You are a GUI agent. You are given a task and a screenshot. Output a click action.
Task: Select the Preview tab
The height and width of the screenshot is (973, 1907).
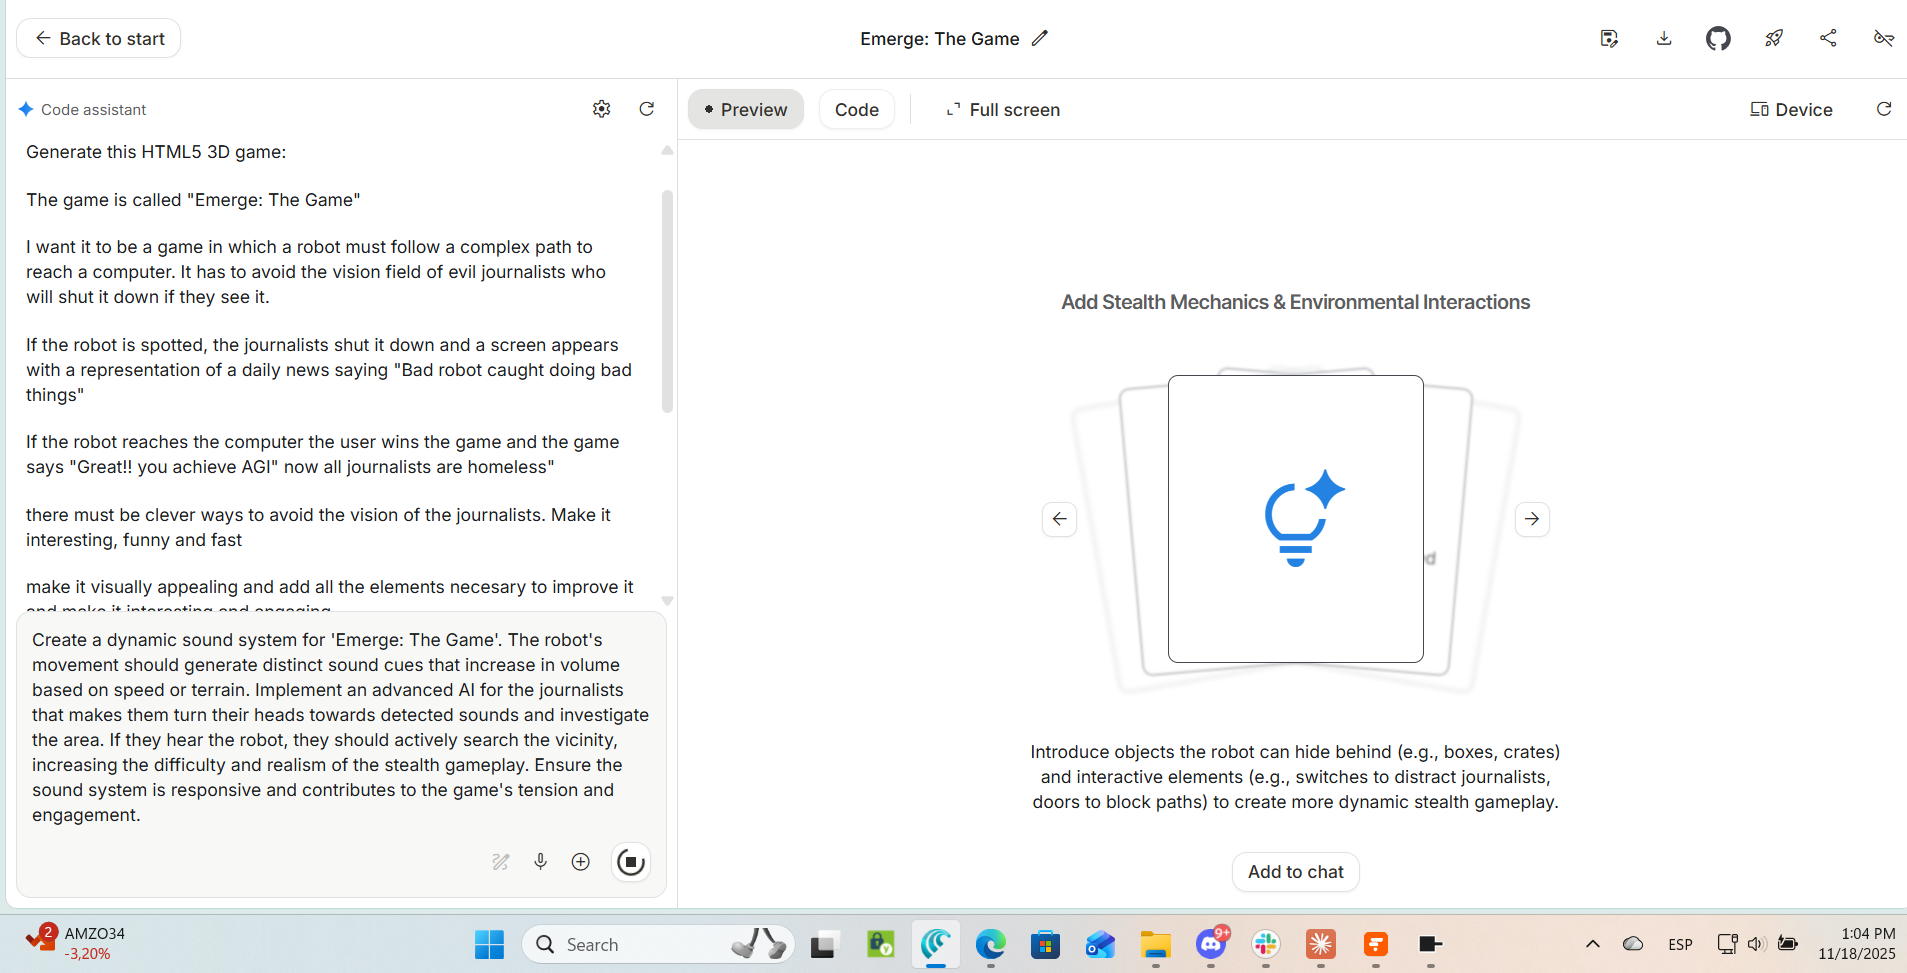click(746, 110)
